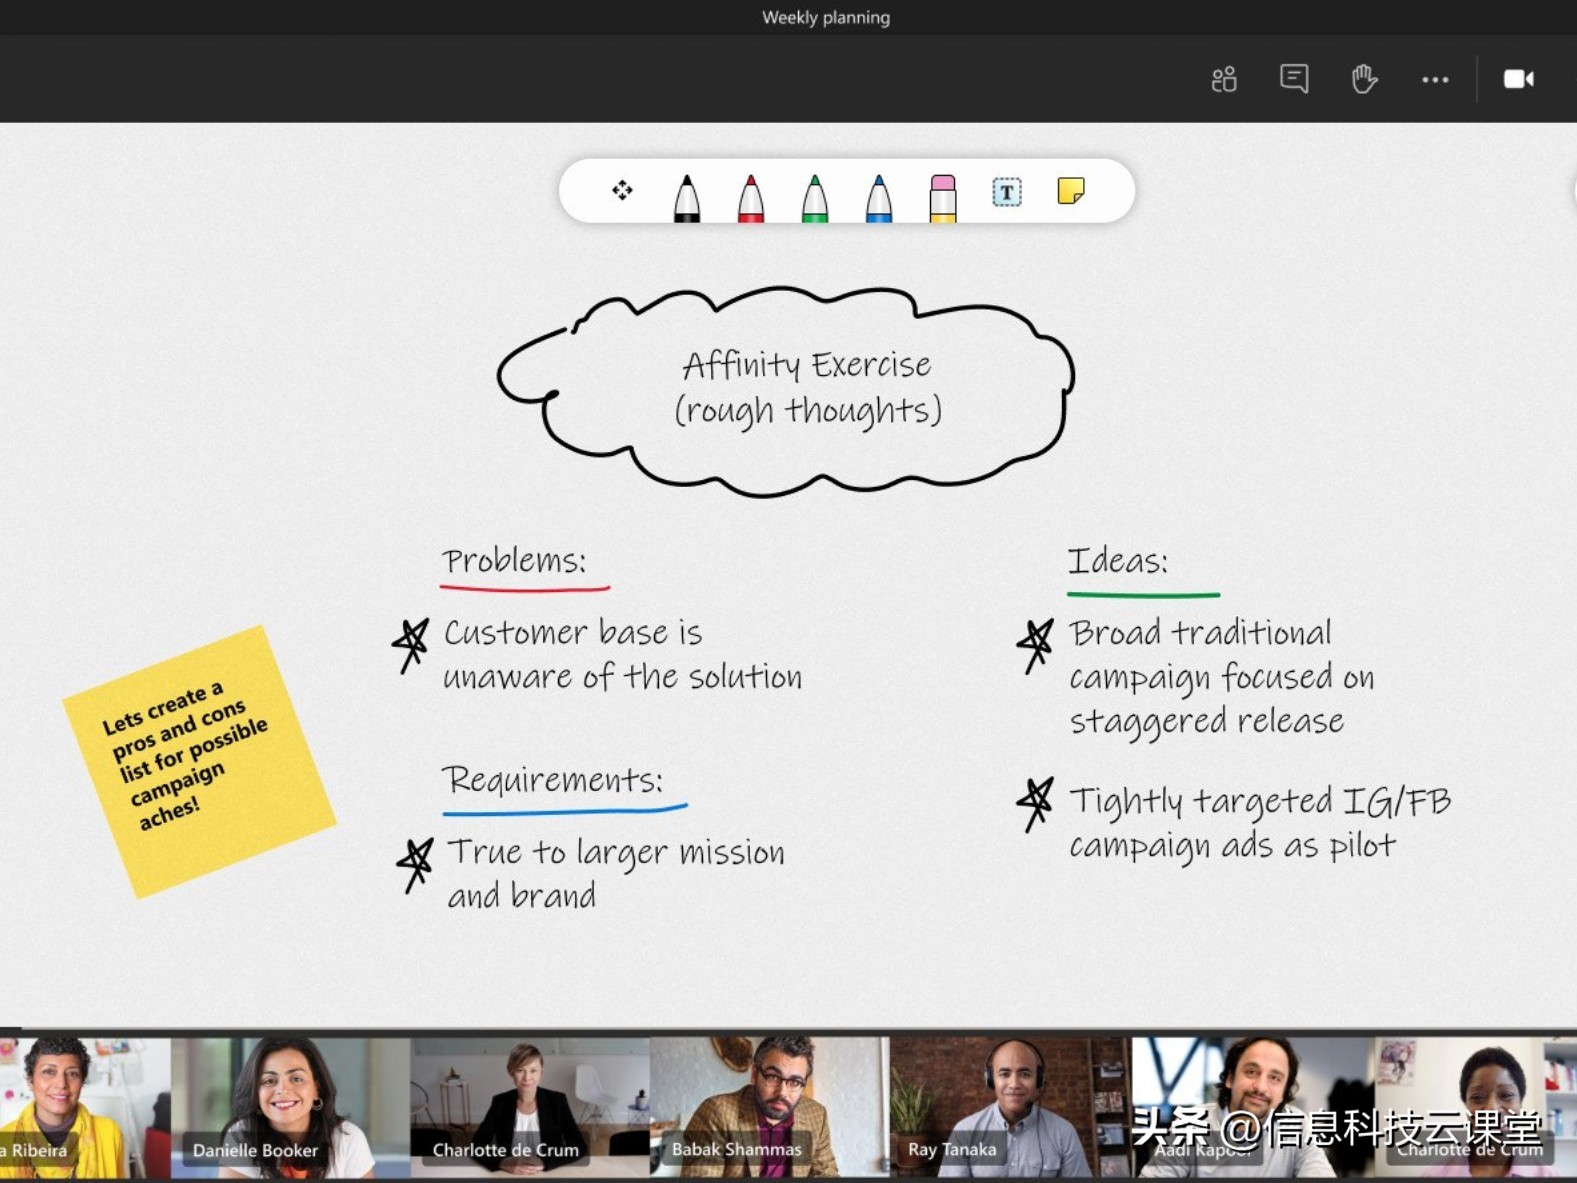Click the 'Ideas:' heading text

pos(1118,560)
